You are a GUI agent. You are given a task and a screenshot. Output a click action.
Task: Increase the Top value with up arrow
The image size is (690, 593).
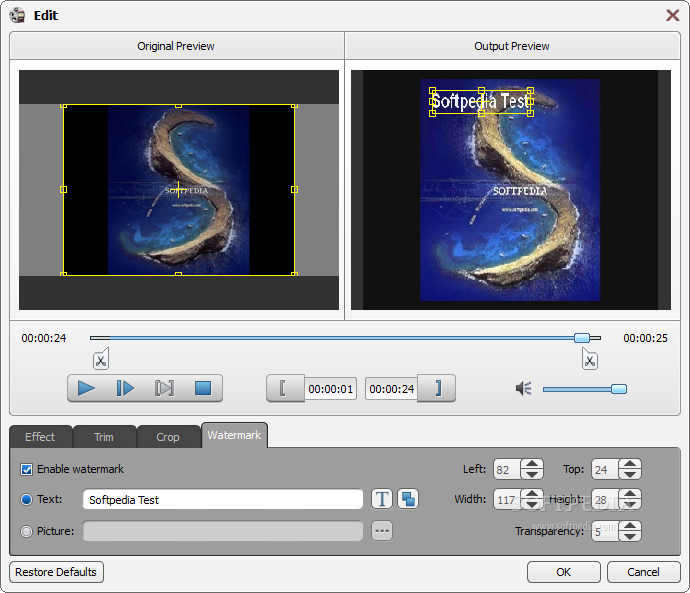(x=630, y=464)
